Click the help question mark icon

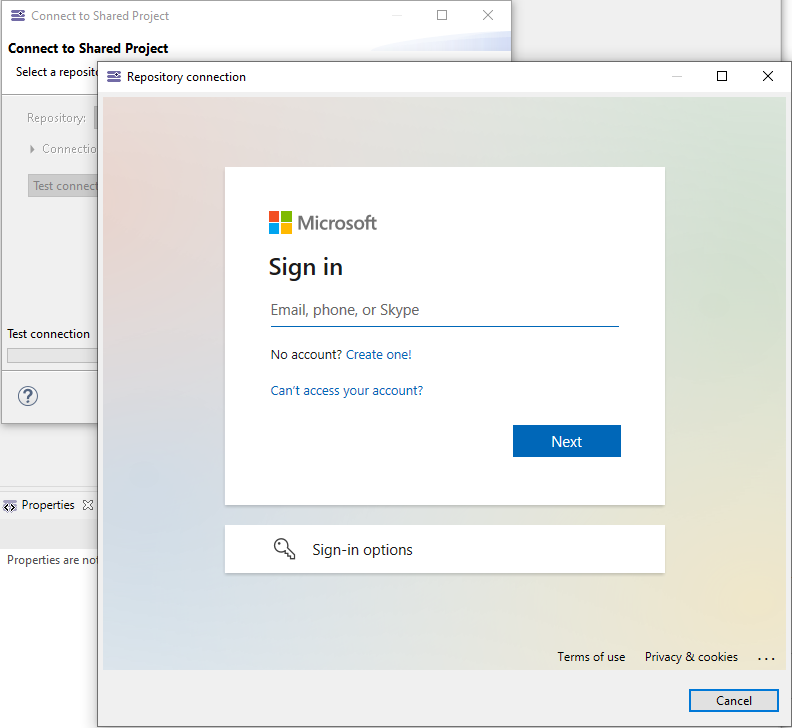28,396
